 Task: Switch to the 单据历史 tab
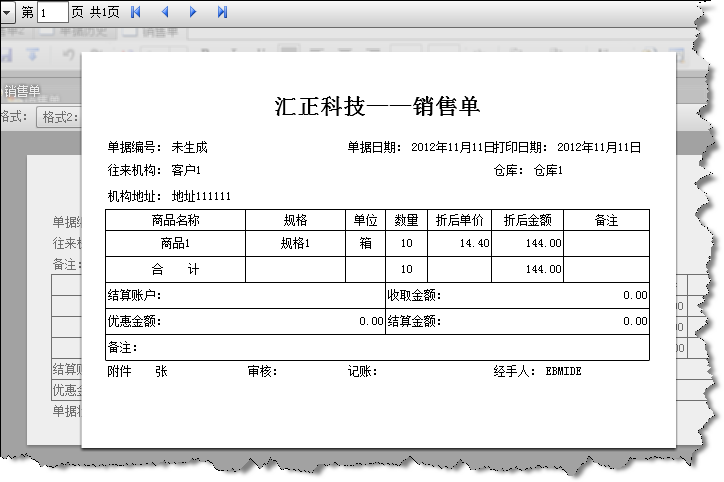[x=80, y=31]
